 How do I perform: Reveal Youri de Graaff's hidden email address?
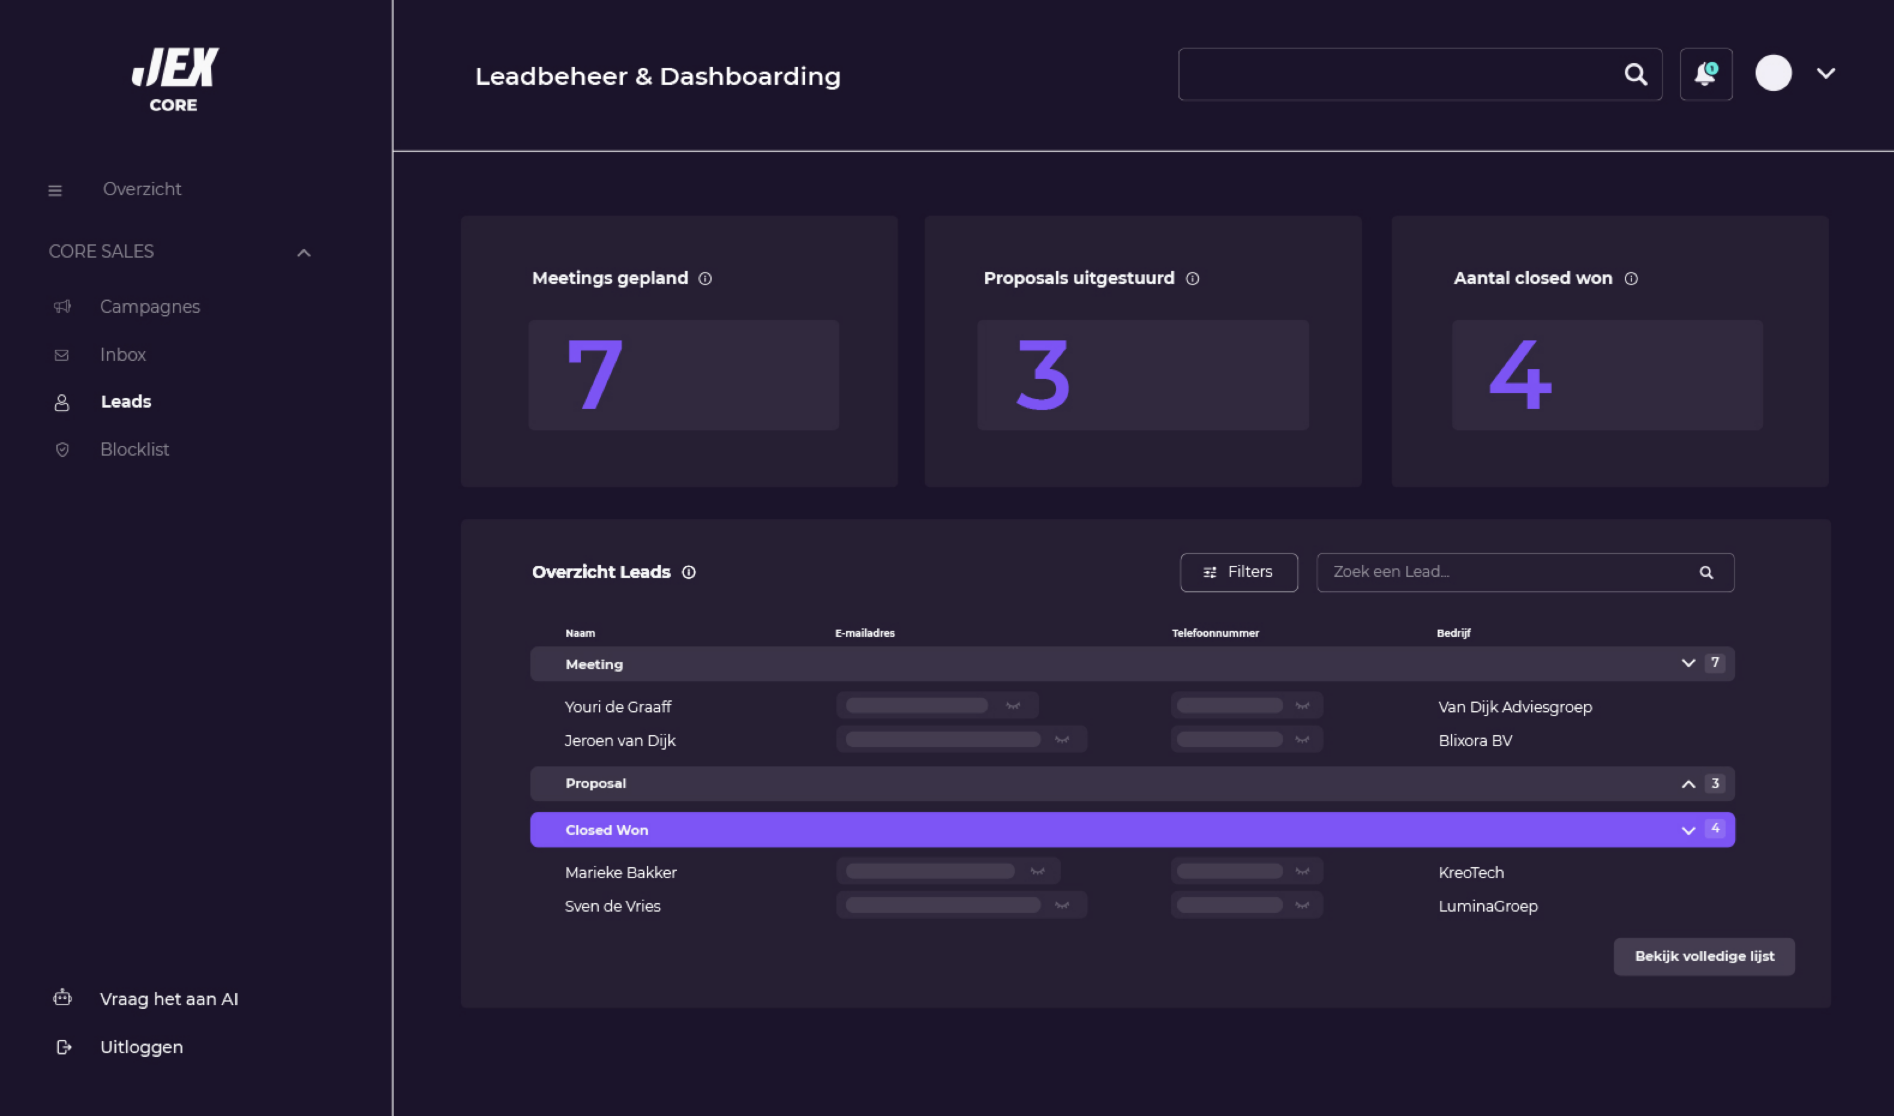(1013, 706)
